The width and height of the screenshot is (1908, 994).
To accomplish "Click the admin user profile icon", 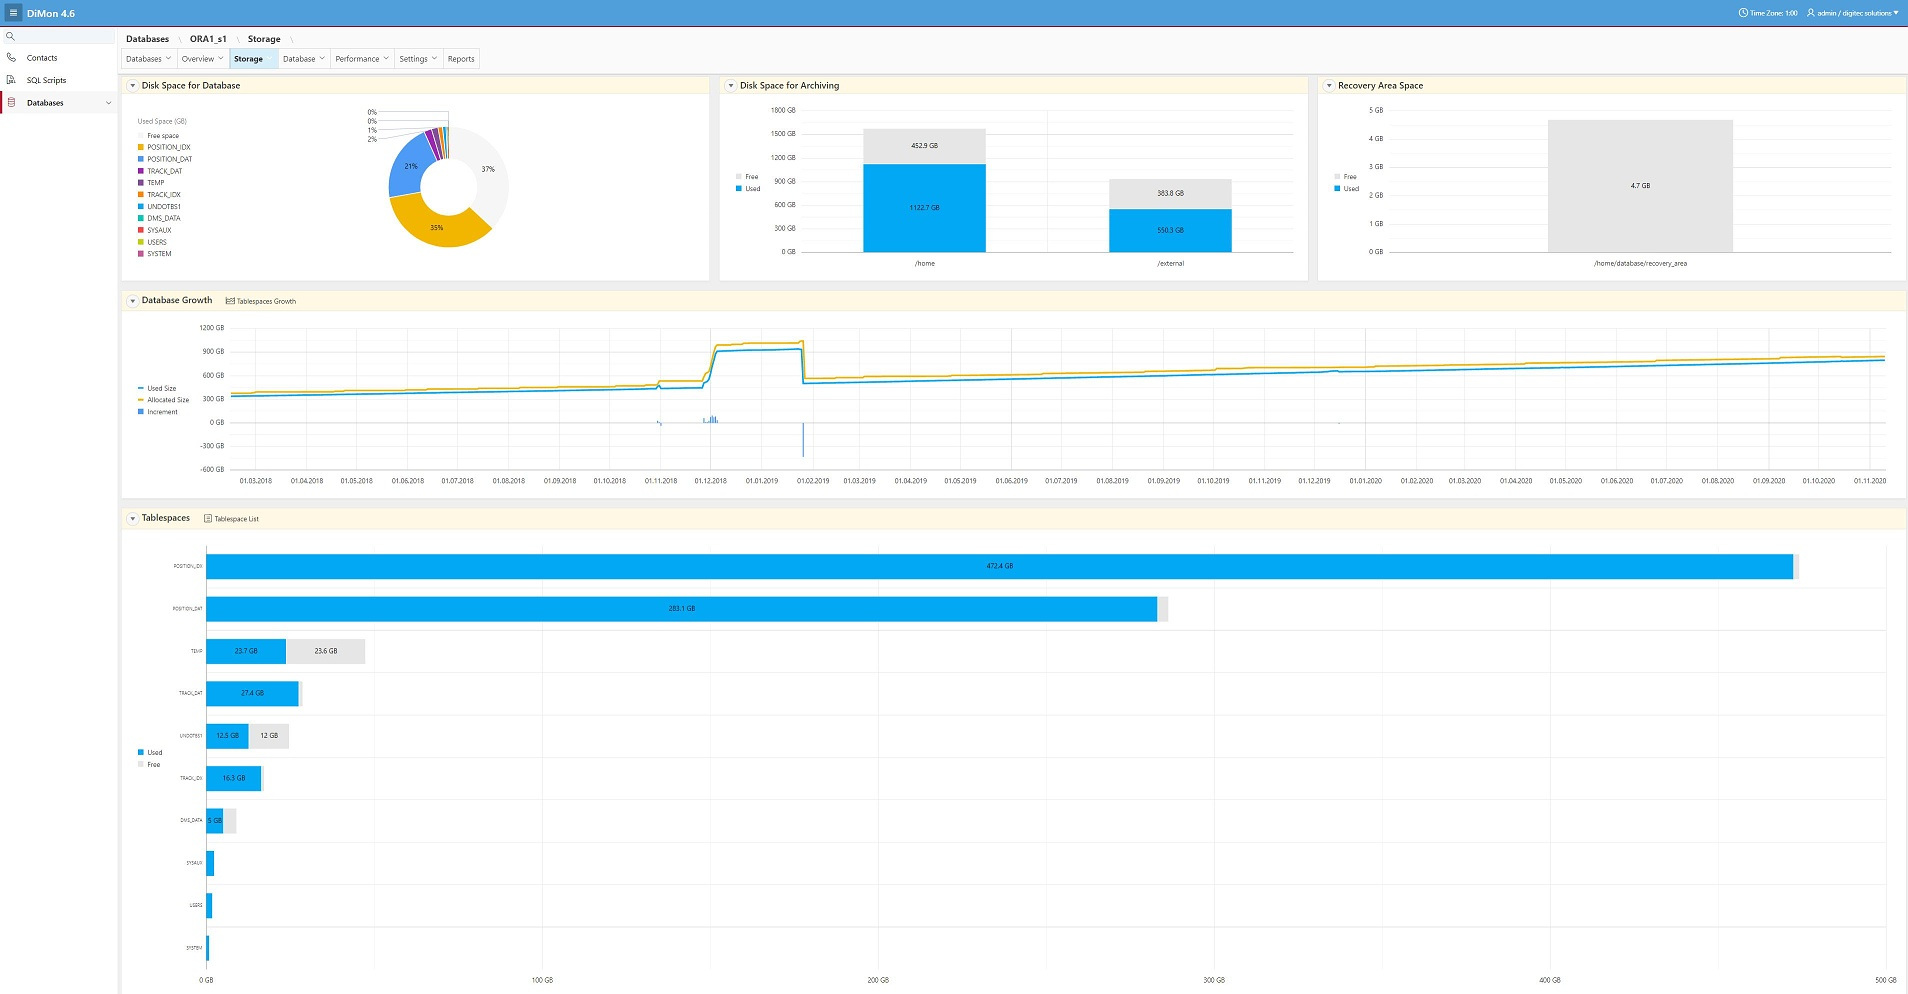I will pos(1810,13).
